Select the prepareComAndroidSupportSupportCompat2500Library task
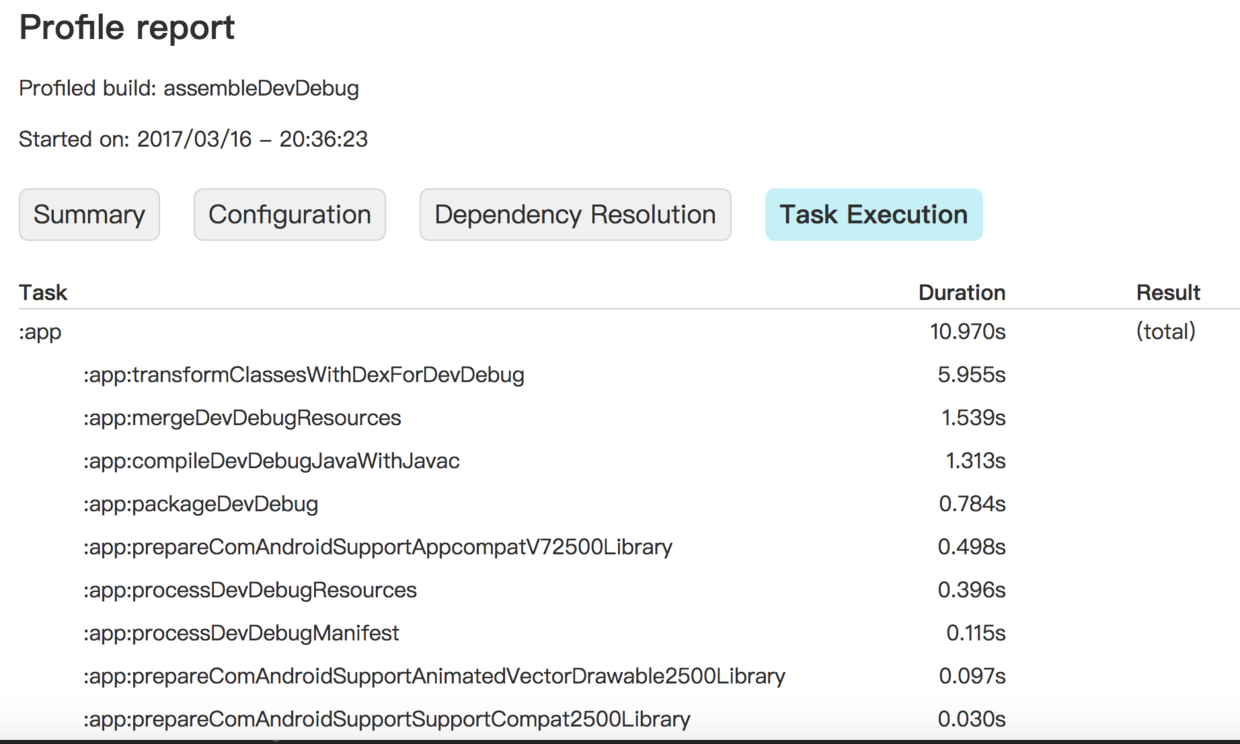 386,719
